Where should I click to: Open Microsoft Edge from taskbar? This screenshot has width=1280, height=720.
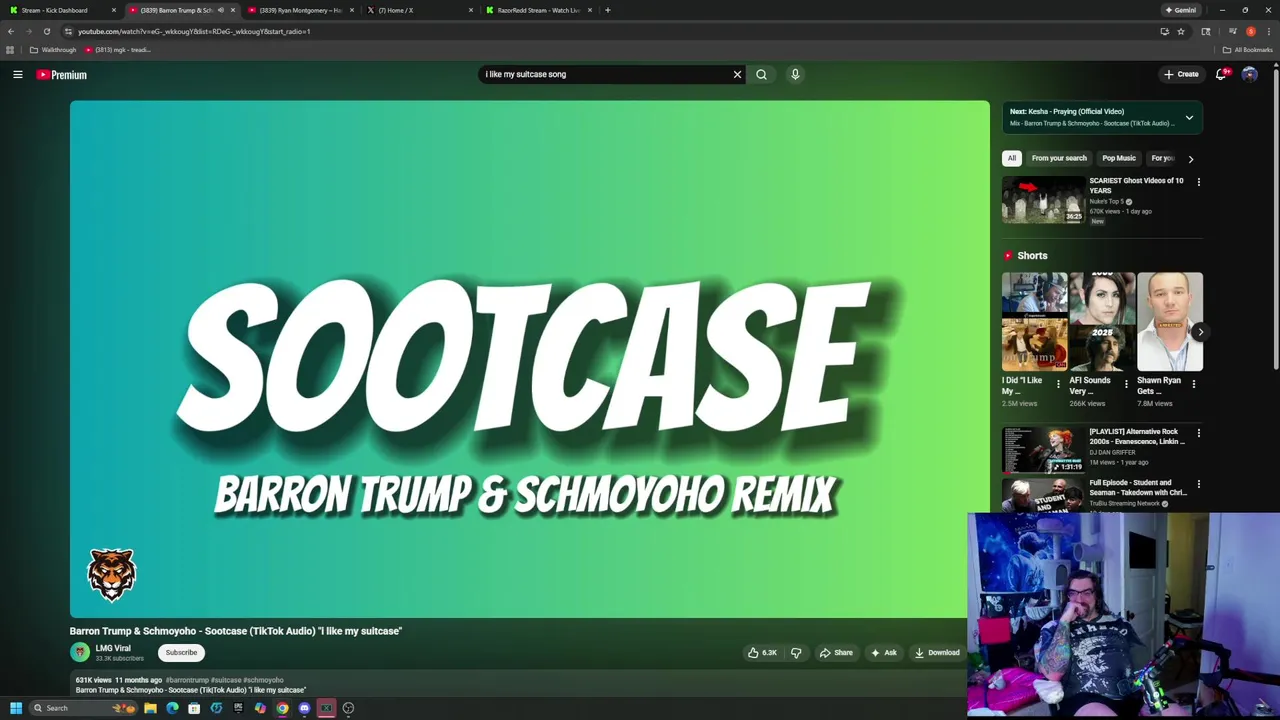tap(172, 708)
